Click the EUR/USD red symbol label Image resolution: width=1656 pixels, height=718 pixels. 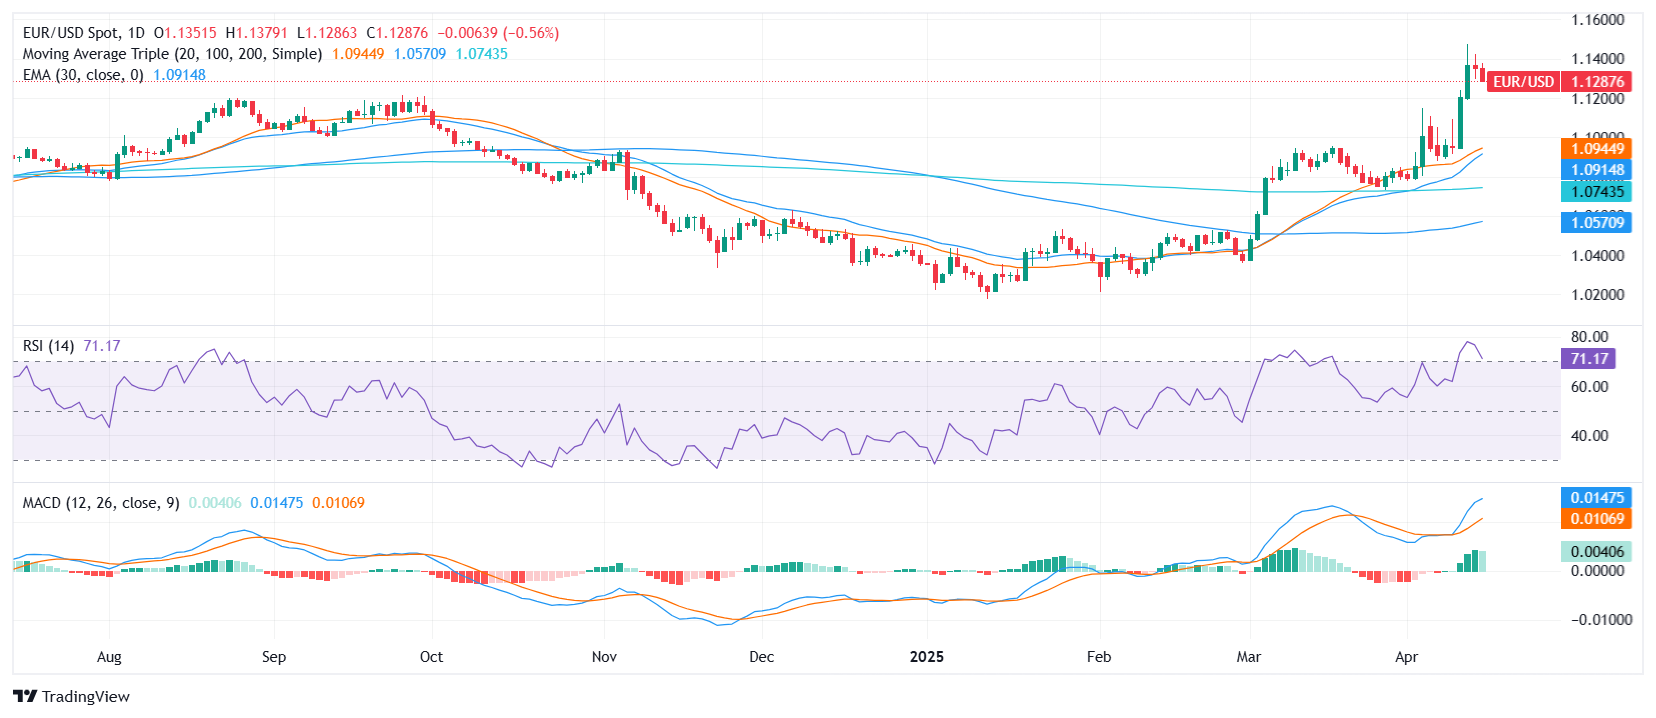pos(1523,82)
